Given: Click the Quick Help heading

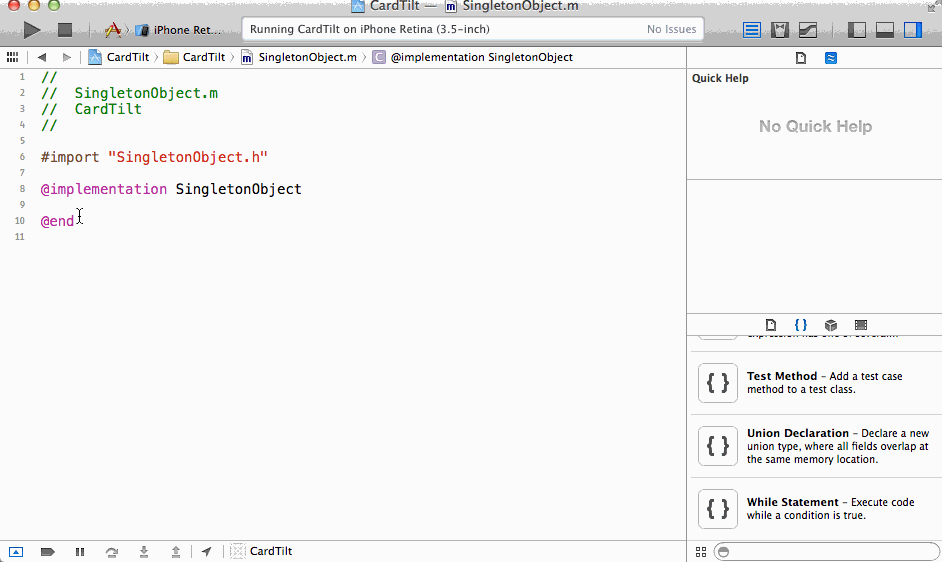Looking at the screenshot, I should tap(720, 78).
